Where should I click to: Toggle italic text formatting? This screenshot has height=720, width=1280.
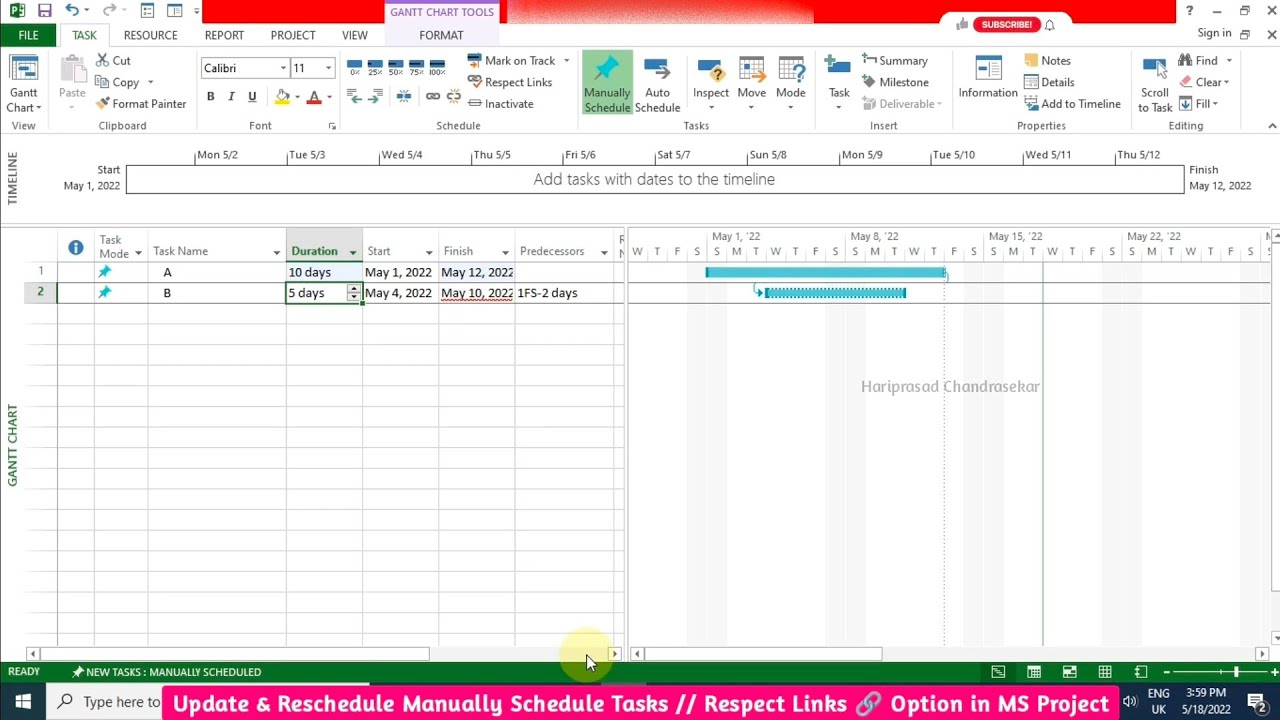[x=231, y=96]
